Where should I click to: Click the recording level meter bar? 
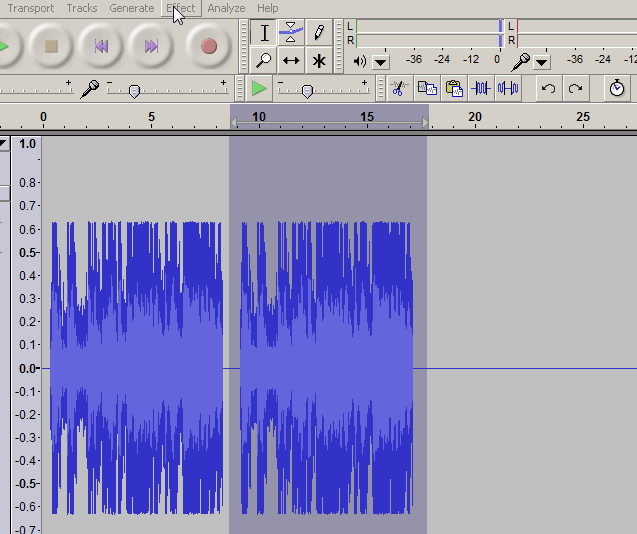577,33
